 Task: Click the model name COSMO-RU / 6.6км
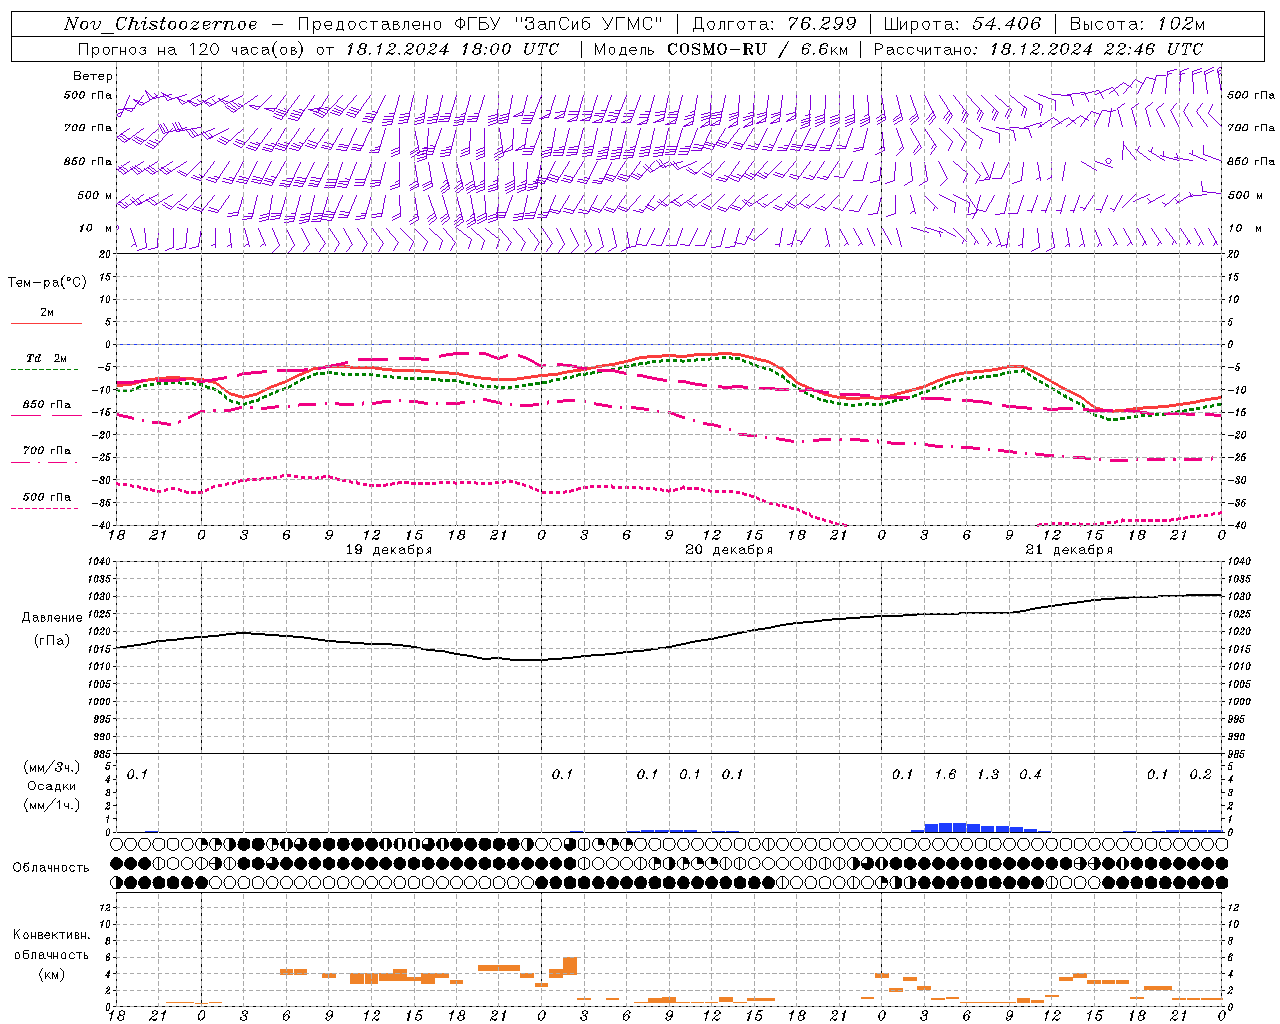coord(758,49)
